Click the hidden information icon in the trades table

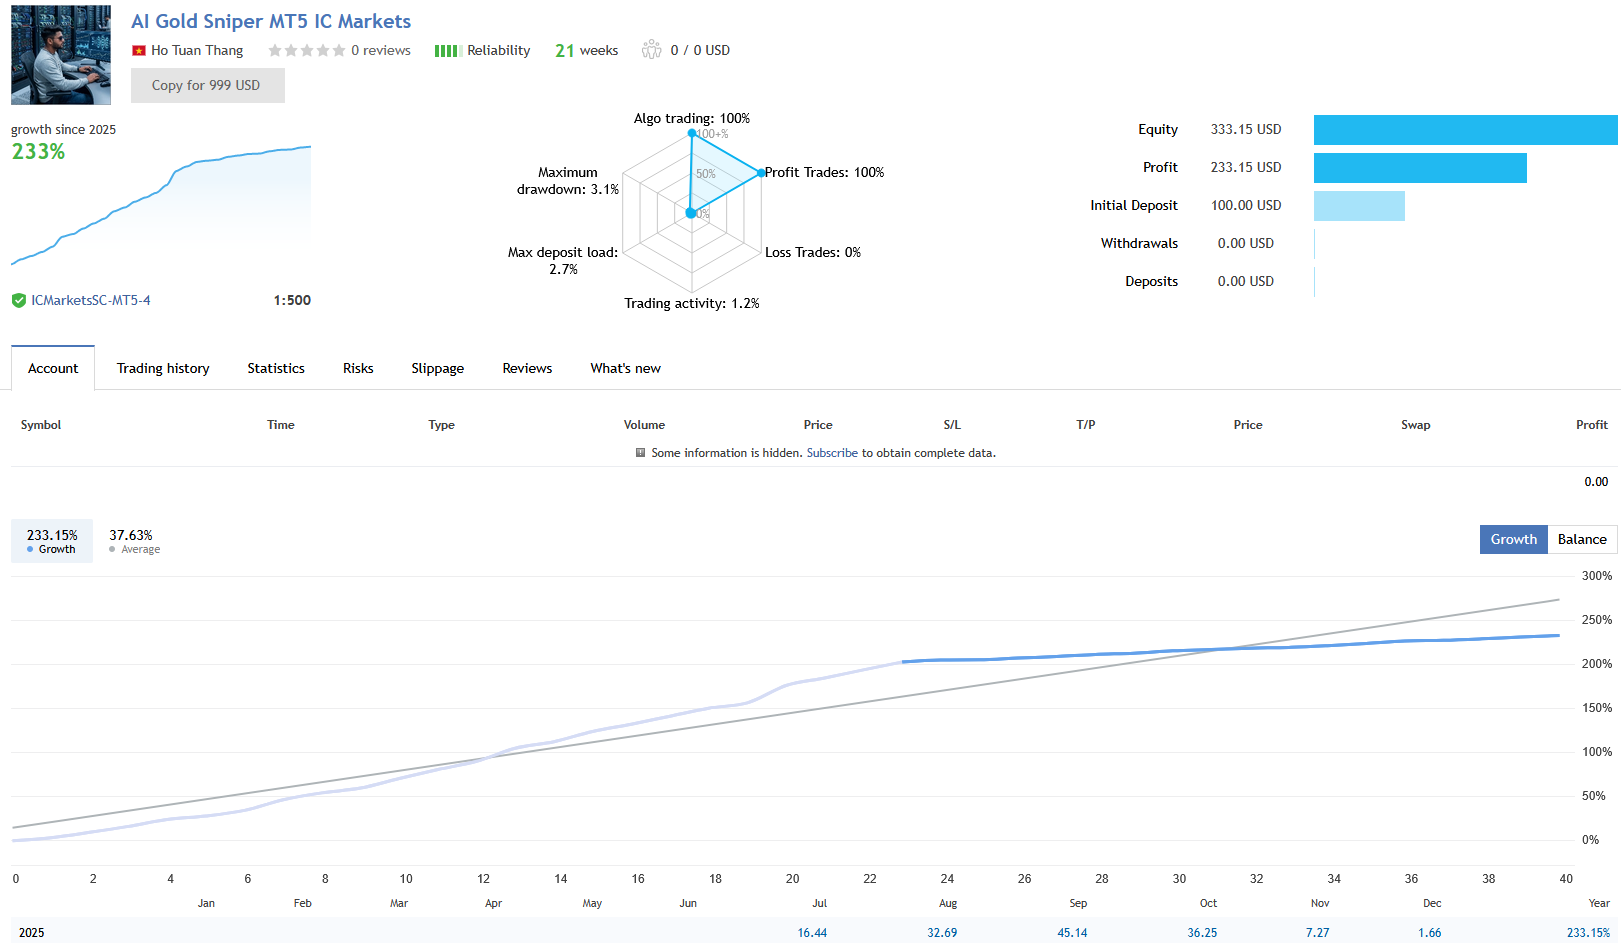(x=640, y=452)
